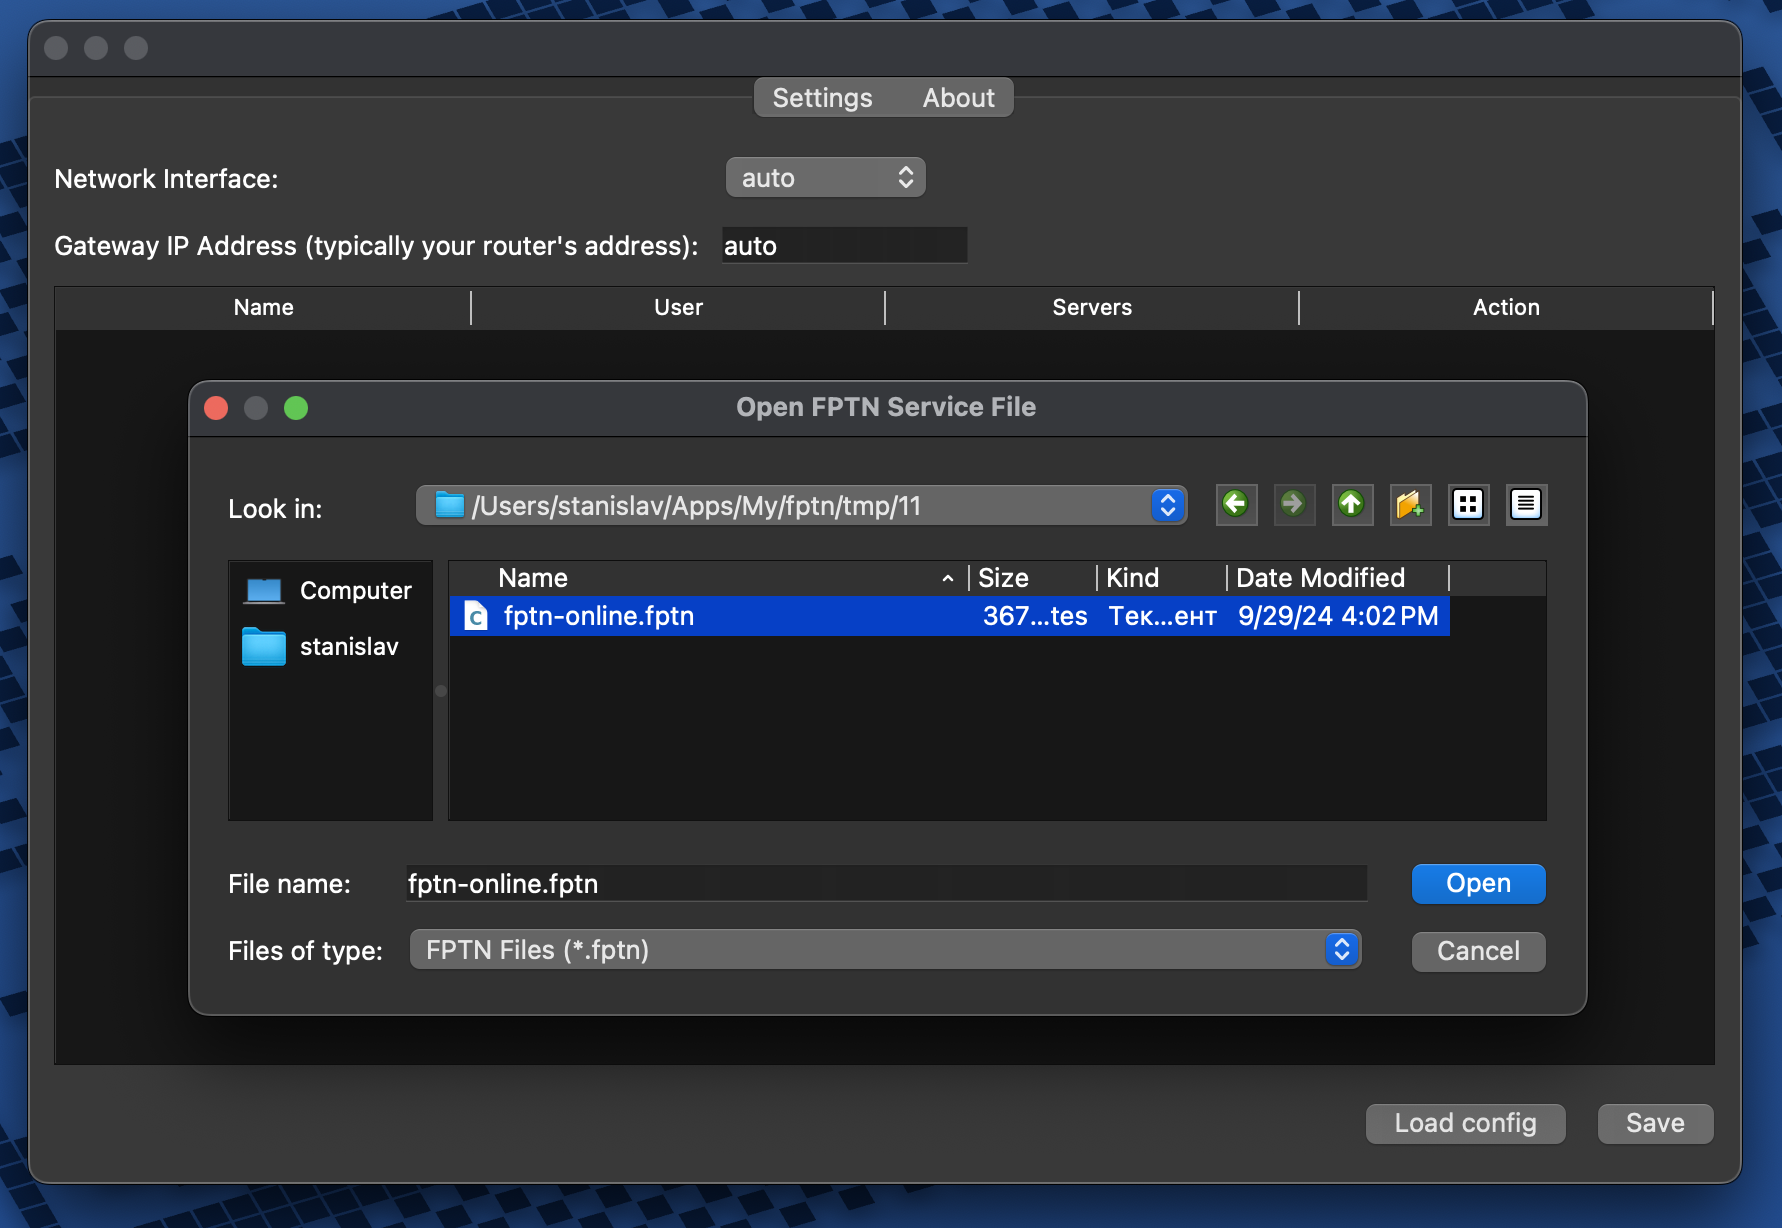
Task: Click Load config button
Action: point(1465,1123)
